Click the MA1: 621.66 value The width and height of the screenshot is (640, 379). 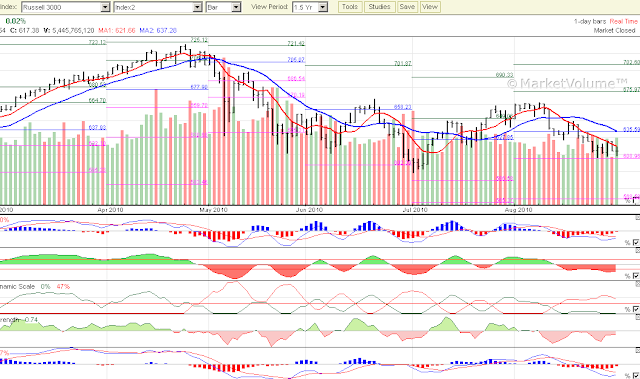(117, 31)
